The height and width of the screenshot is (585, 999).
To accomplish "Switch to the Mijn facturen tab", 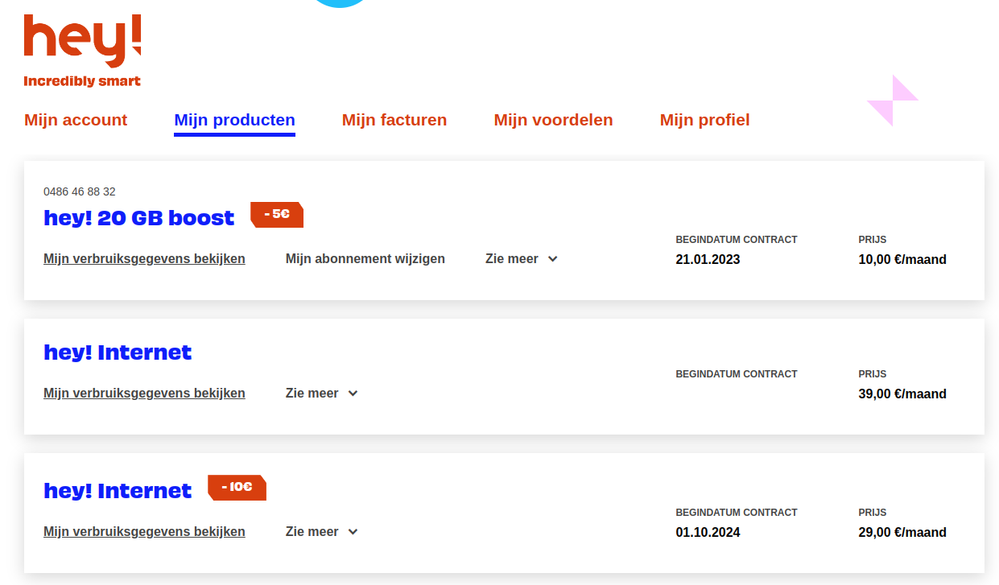I will [394, 120].
